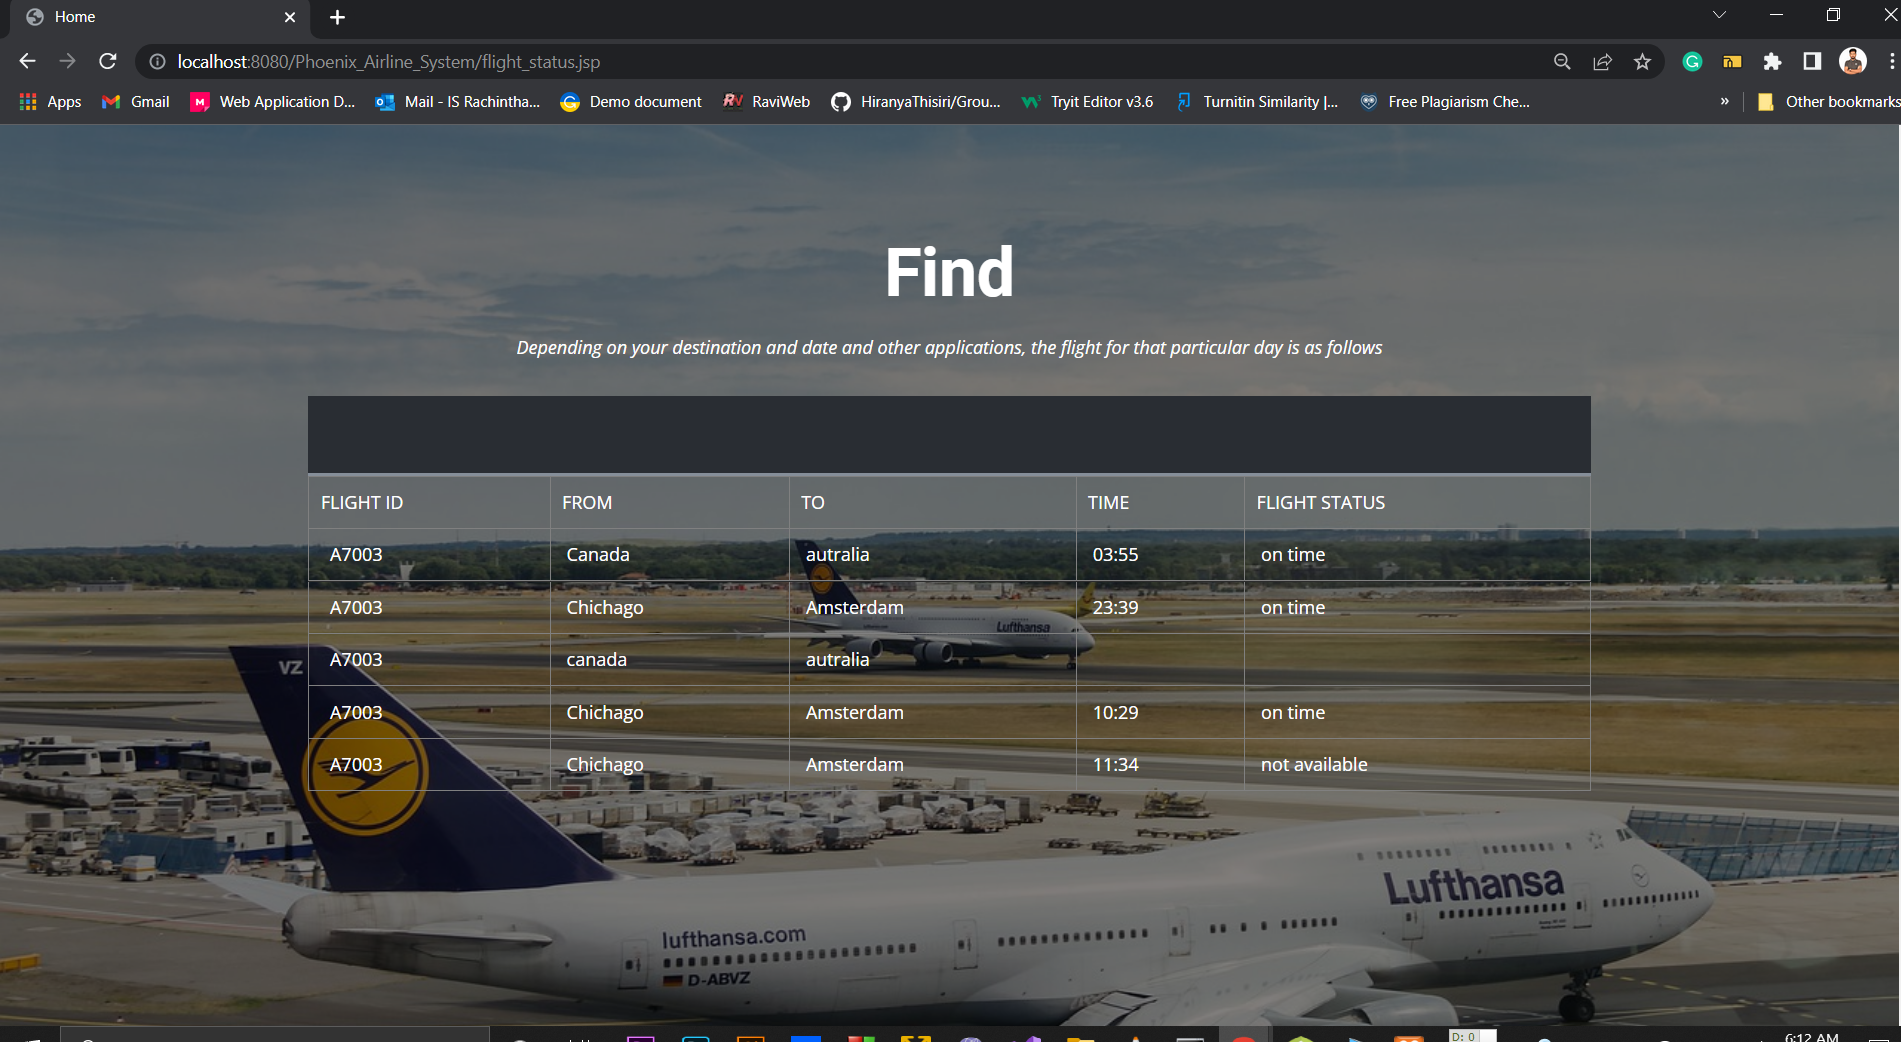Open Web Application D... bookmark
The height and width of the screenshot is (1042, 1901).
tap(272, 101)
